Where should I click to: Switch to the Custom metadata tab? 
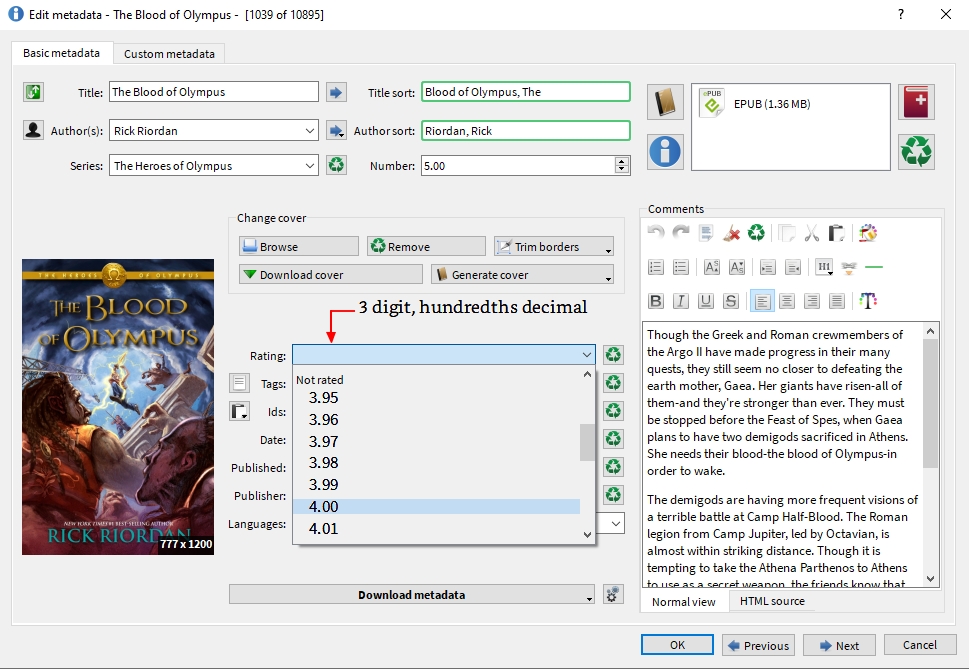pyautogui.click(x=168, y=53)
